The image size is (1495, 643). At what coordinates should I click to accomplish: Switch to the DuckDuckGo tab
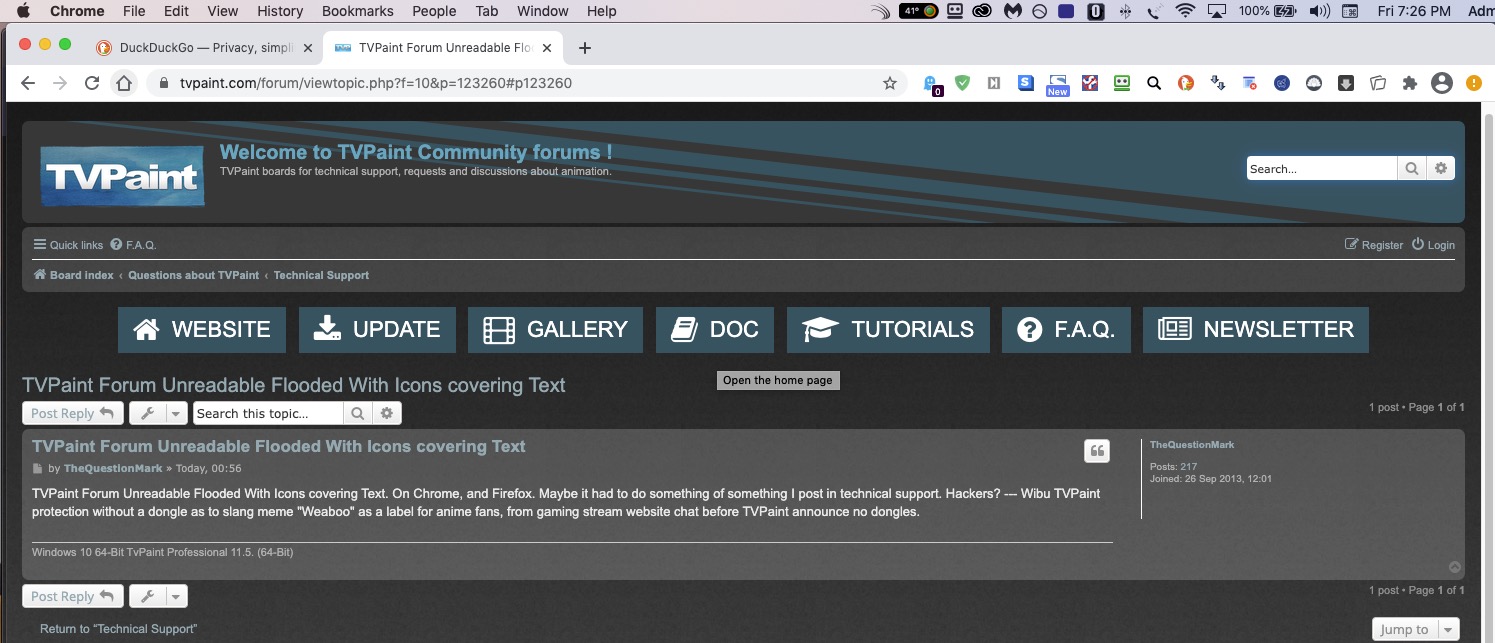coord(204,47)
